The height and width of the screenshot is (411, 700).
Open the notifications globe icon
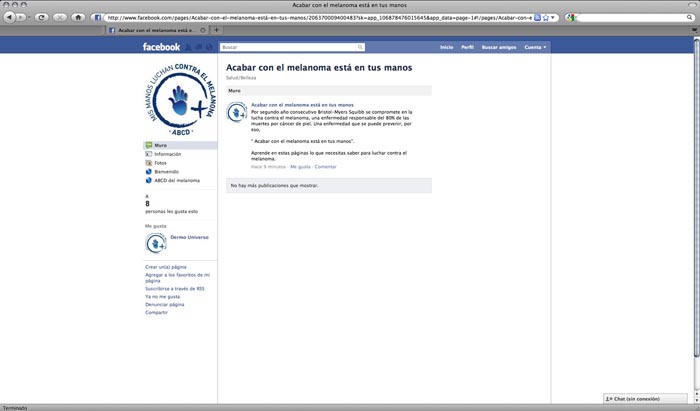[x=209, y=47]
